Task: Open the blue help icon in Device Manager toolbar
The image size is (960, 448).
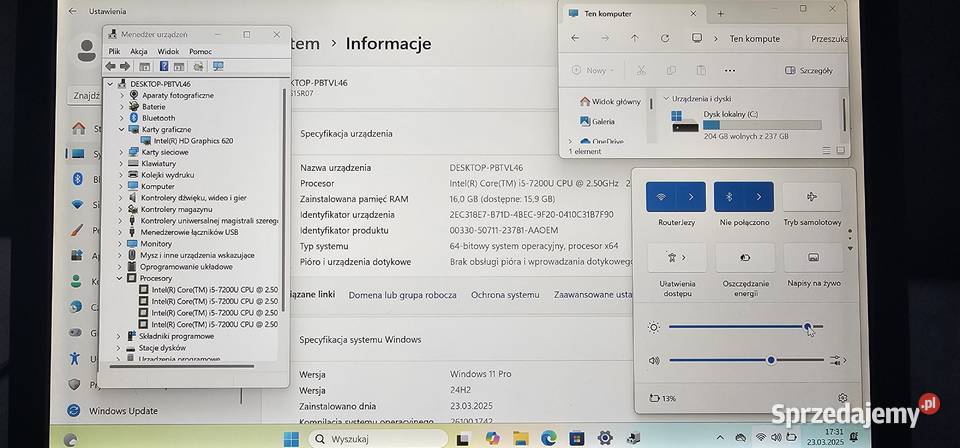Action: [164, 66]
